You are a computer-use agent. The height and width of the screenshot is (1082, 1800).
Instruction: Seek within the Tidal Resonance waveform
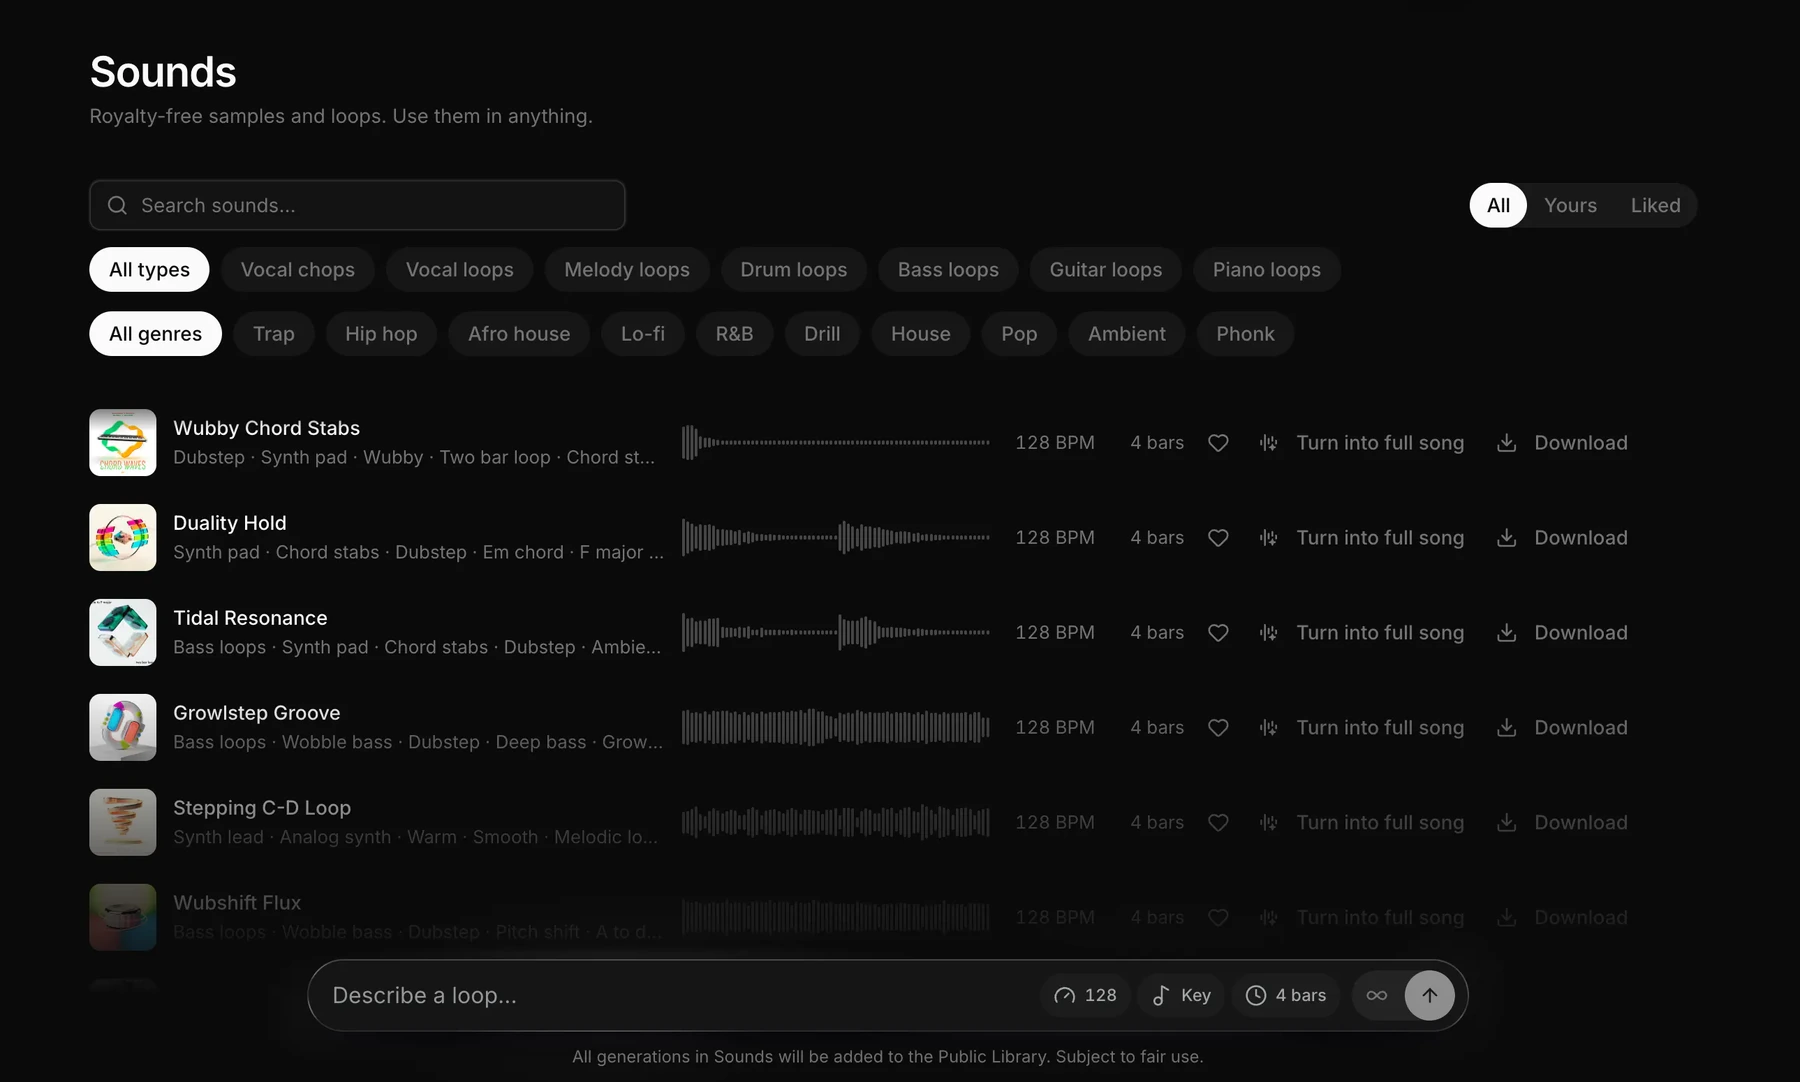tap(836, 633)
